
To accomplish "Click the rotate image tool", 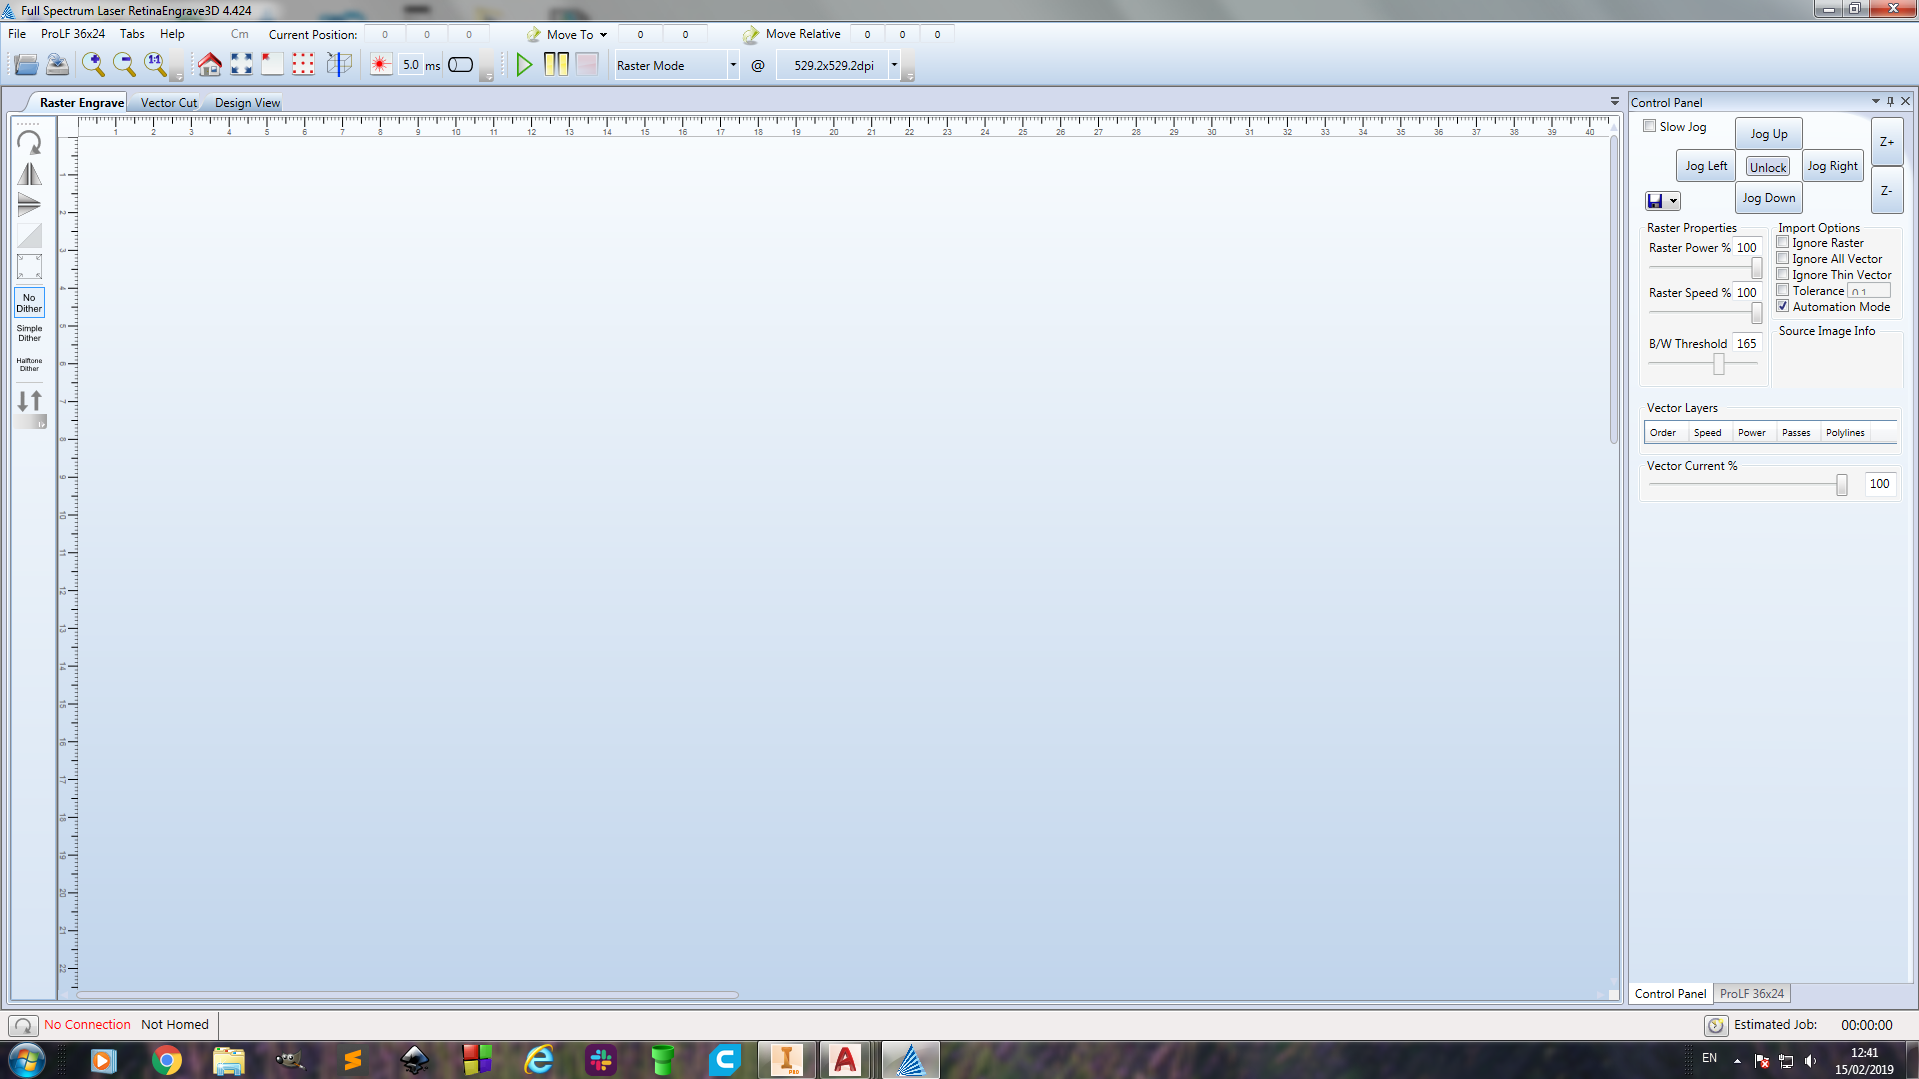I will click(30, 142).
